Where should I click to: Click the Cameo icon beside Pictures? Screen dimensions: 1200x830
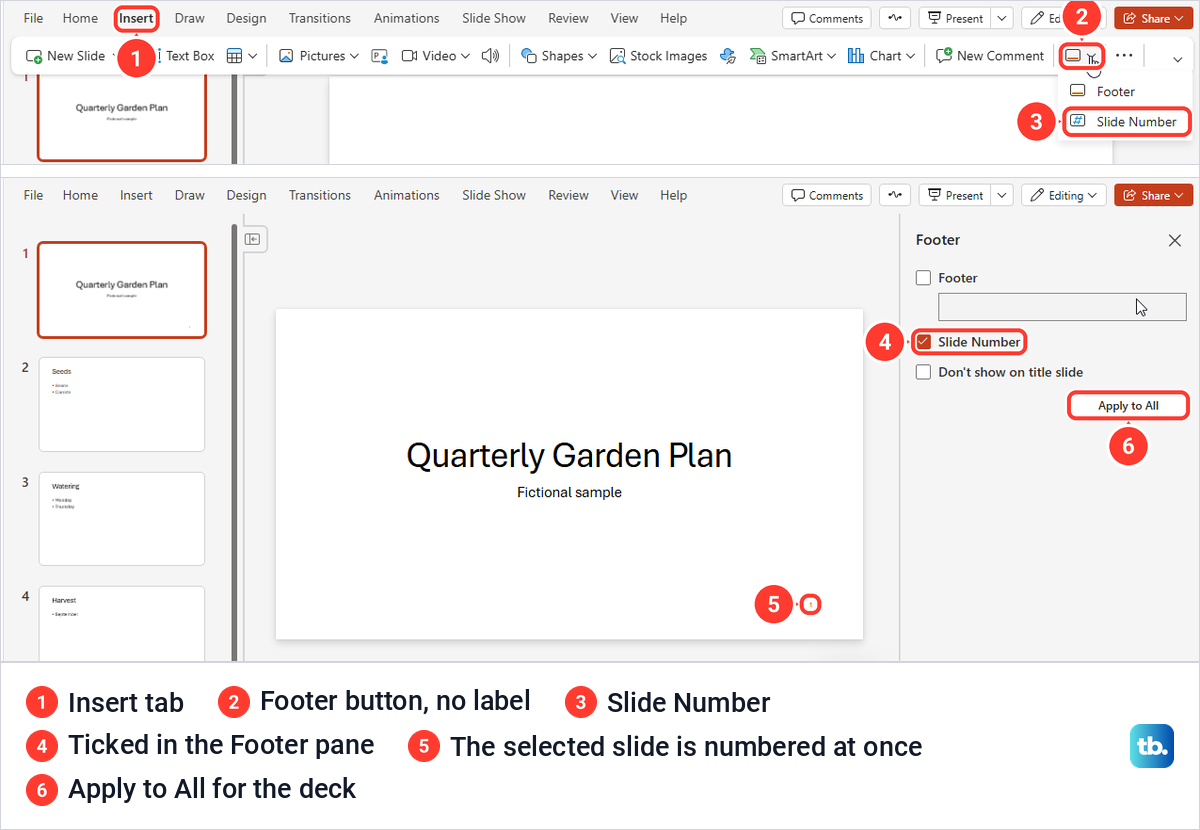[x=379, y=56]
